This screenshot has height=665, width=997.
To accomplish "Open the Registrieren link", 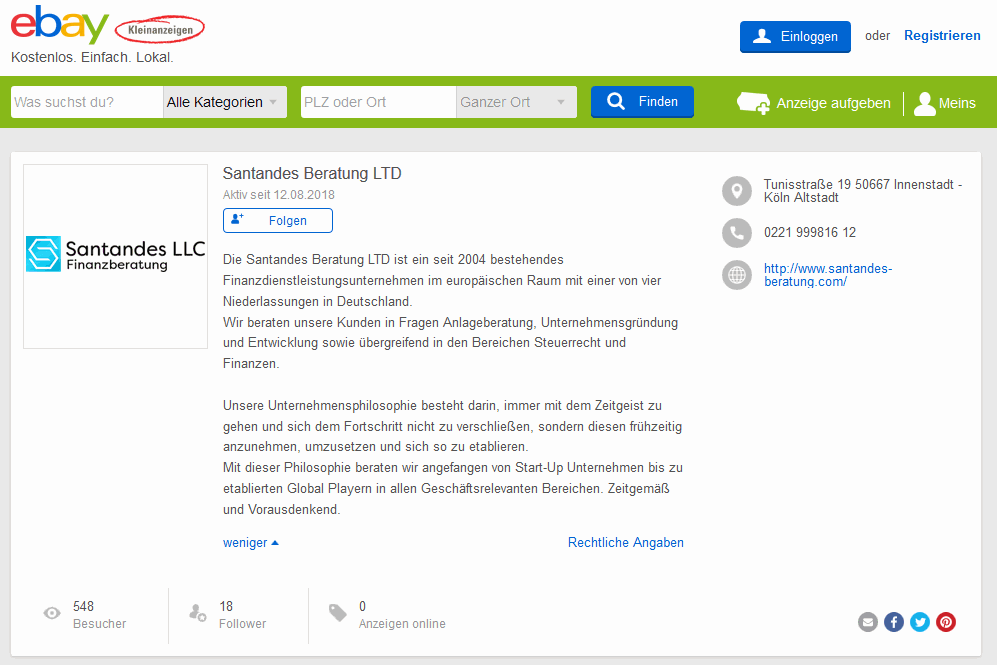I will (x=942, y=36).
